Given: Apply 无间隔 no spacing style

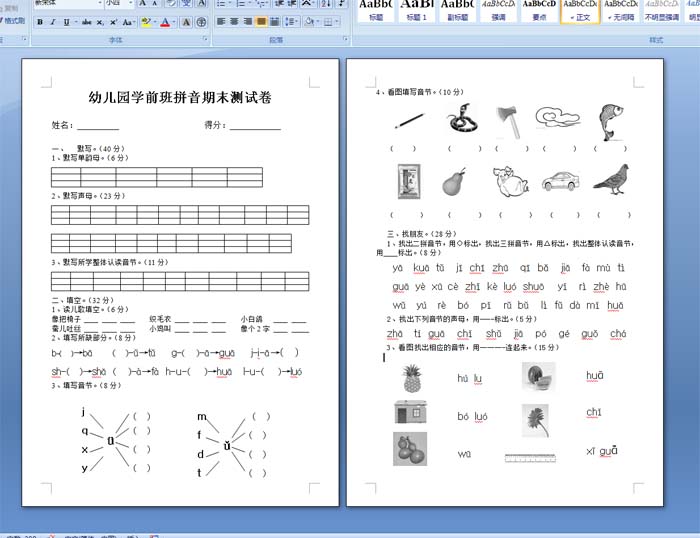Looking at the screenshot, I should [x=621, y=11].
